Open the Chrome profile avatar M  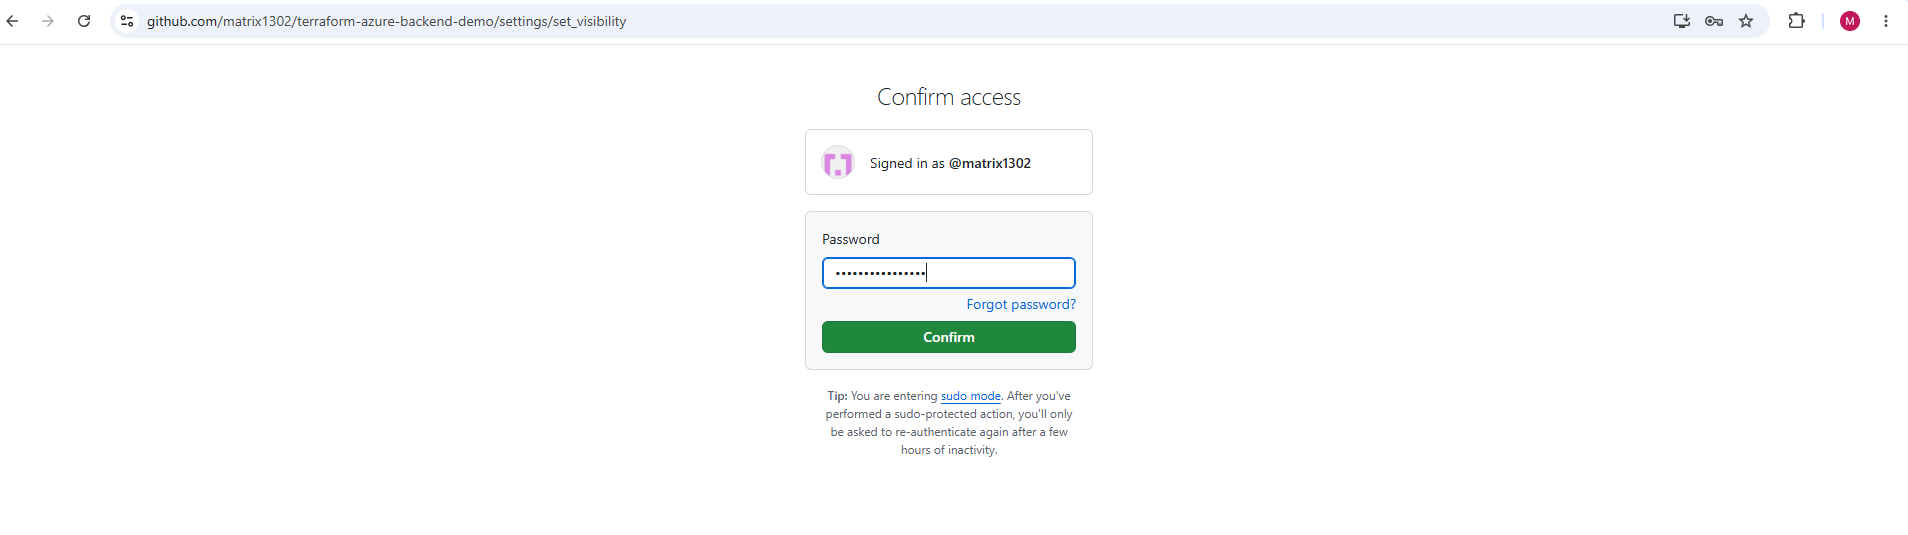click(x=1850, y=21)
